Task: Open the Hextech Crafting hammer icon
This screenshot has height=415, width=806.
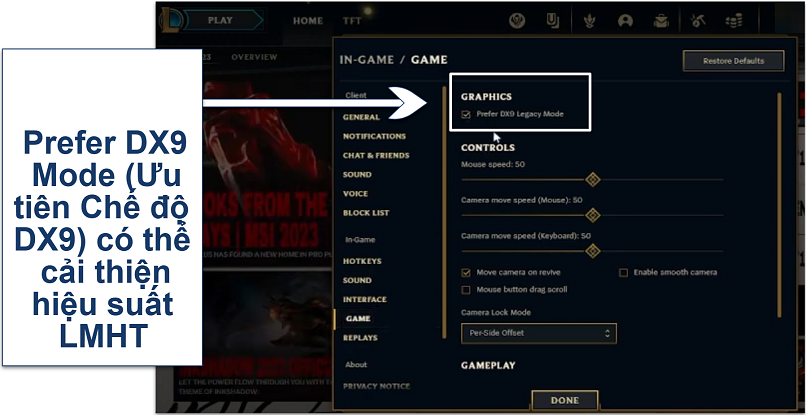Action: pyautogui.click(x=698, y=21)
